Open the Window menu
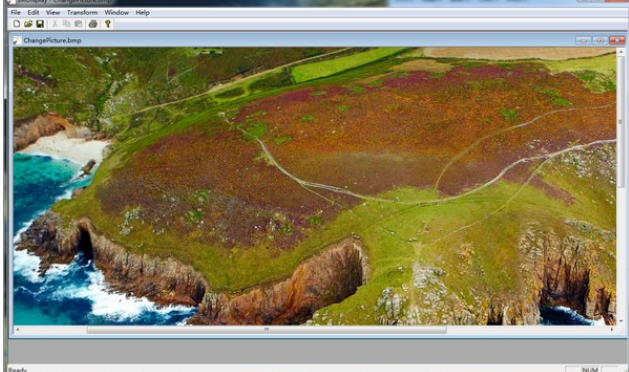This screenshot has width=629, height=372. (x=116, y=12)
